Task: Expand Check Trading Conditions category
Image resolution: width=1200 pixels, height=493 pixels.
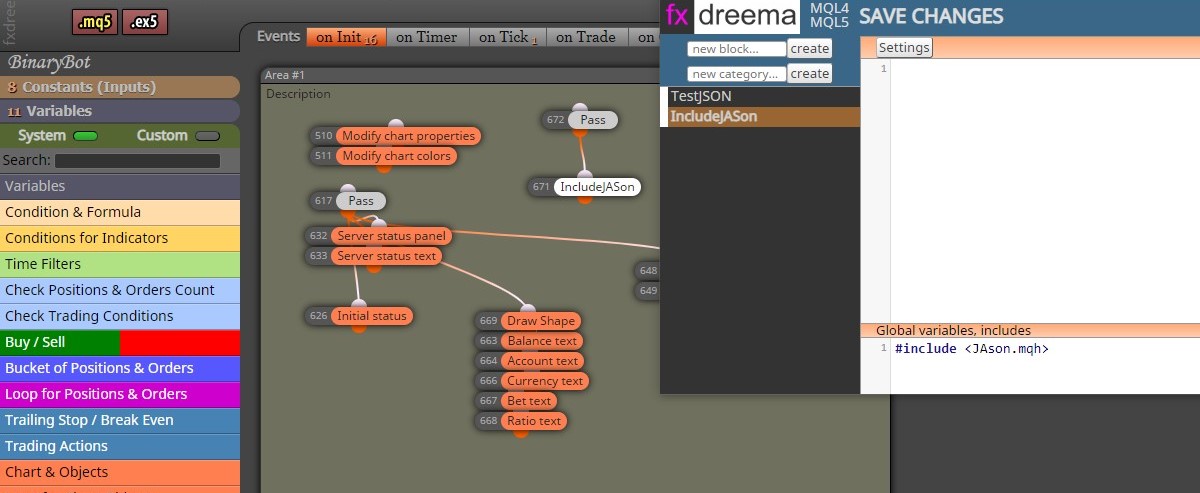Action: [x=120, y=316]
